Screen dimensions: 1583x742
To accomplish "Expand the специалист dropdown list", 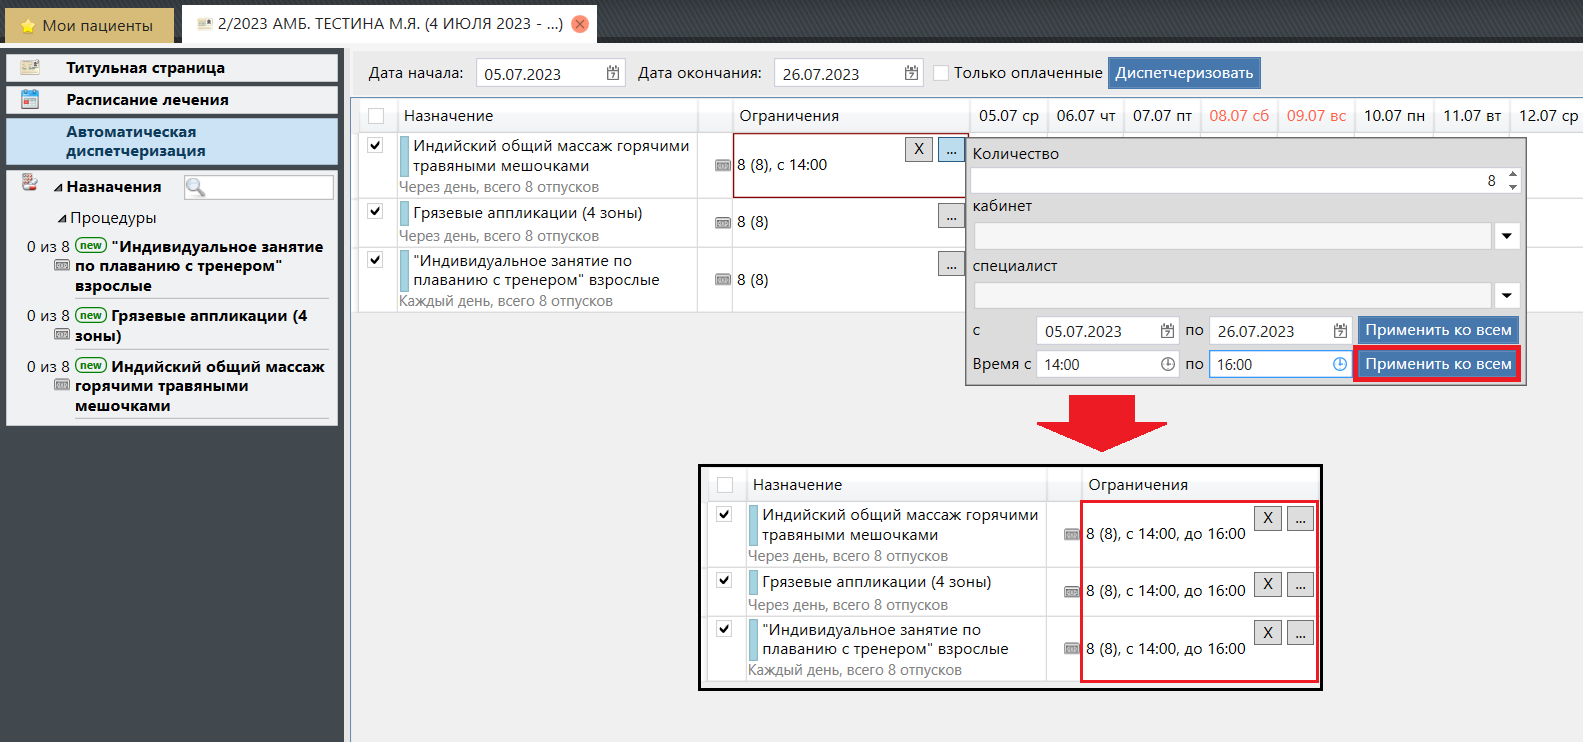I will tap(1507, 296).
